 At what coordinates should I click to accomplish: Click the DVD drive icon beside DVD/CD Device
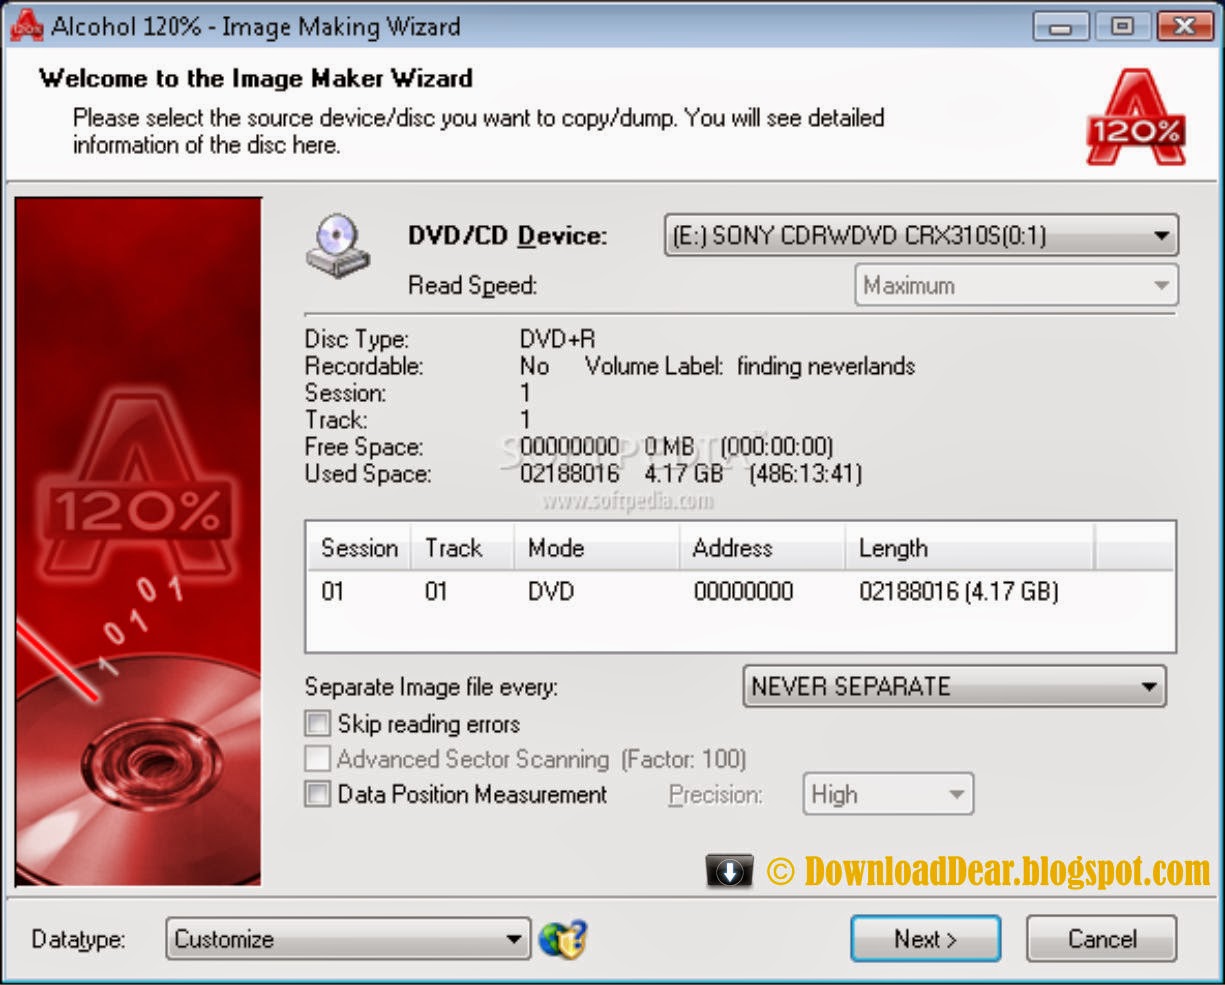[340, 245]
